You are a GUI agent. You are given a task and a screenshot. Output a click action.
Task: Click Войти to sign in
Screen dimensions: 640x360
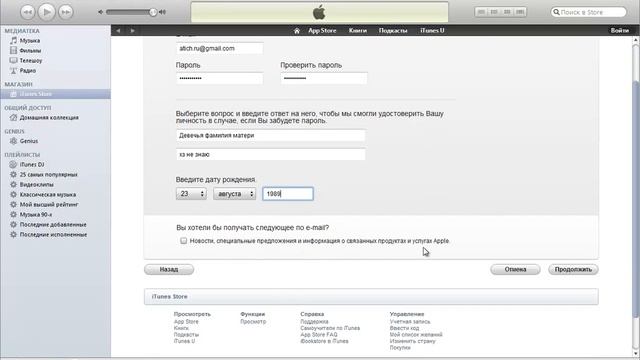620,31
